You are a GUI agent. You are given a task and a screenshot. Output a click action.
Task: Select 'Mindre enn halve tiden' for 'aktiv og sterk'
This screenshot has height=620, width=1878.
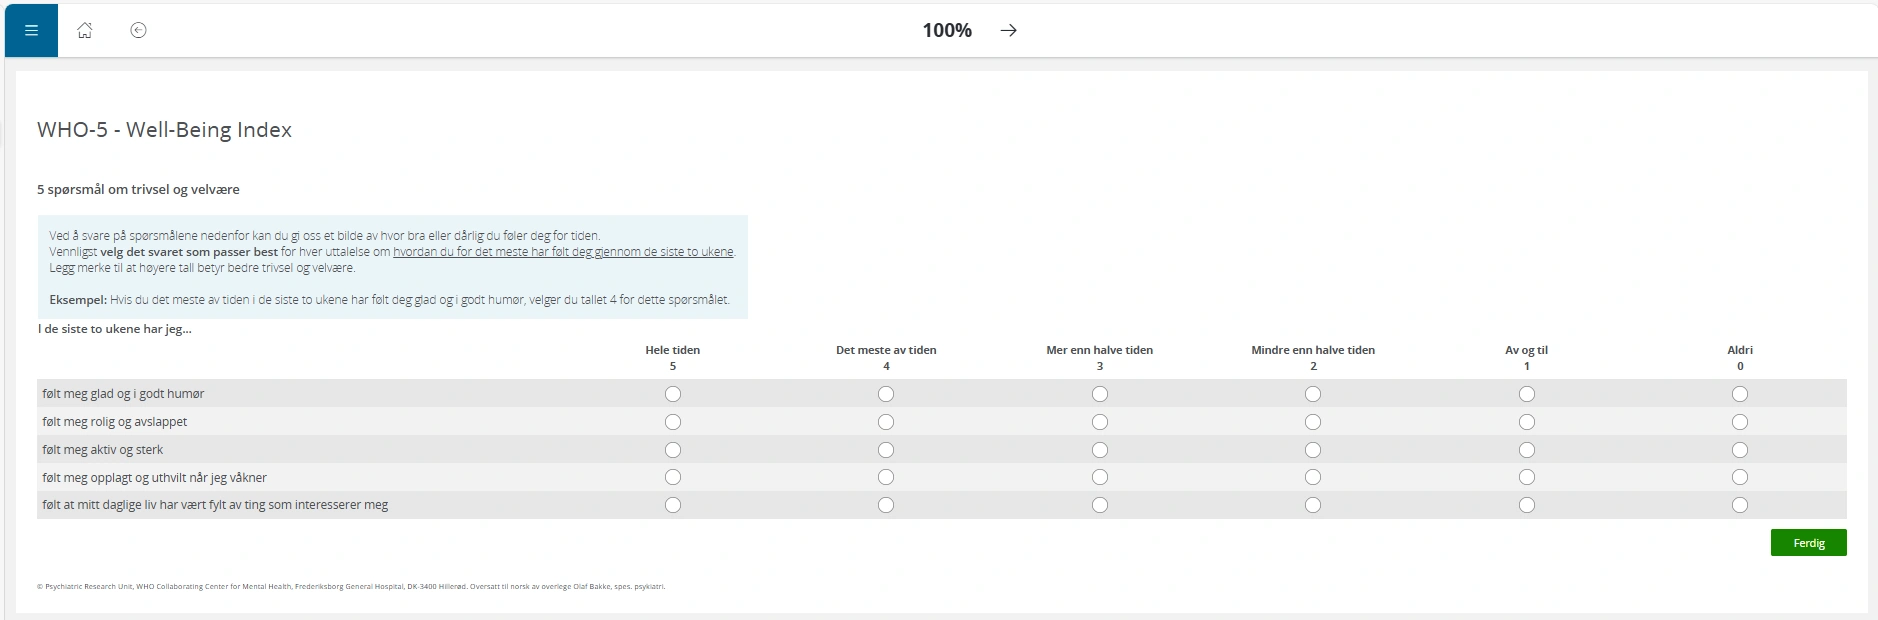click(x=1313, y=450)
